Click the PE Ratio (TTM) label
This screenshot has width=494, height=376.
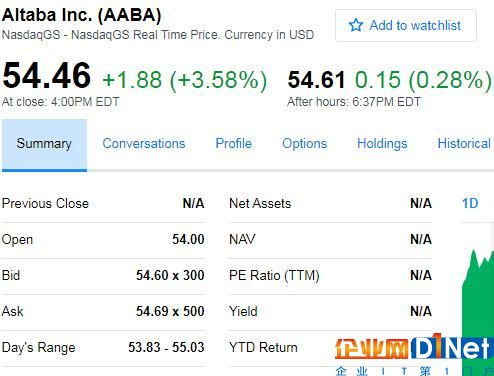pos(274,276)
